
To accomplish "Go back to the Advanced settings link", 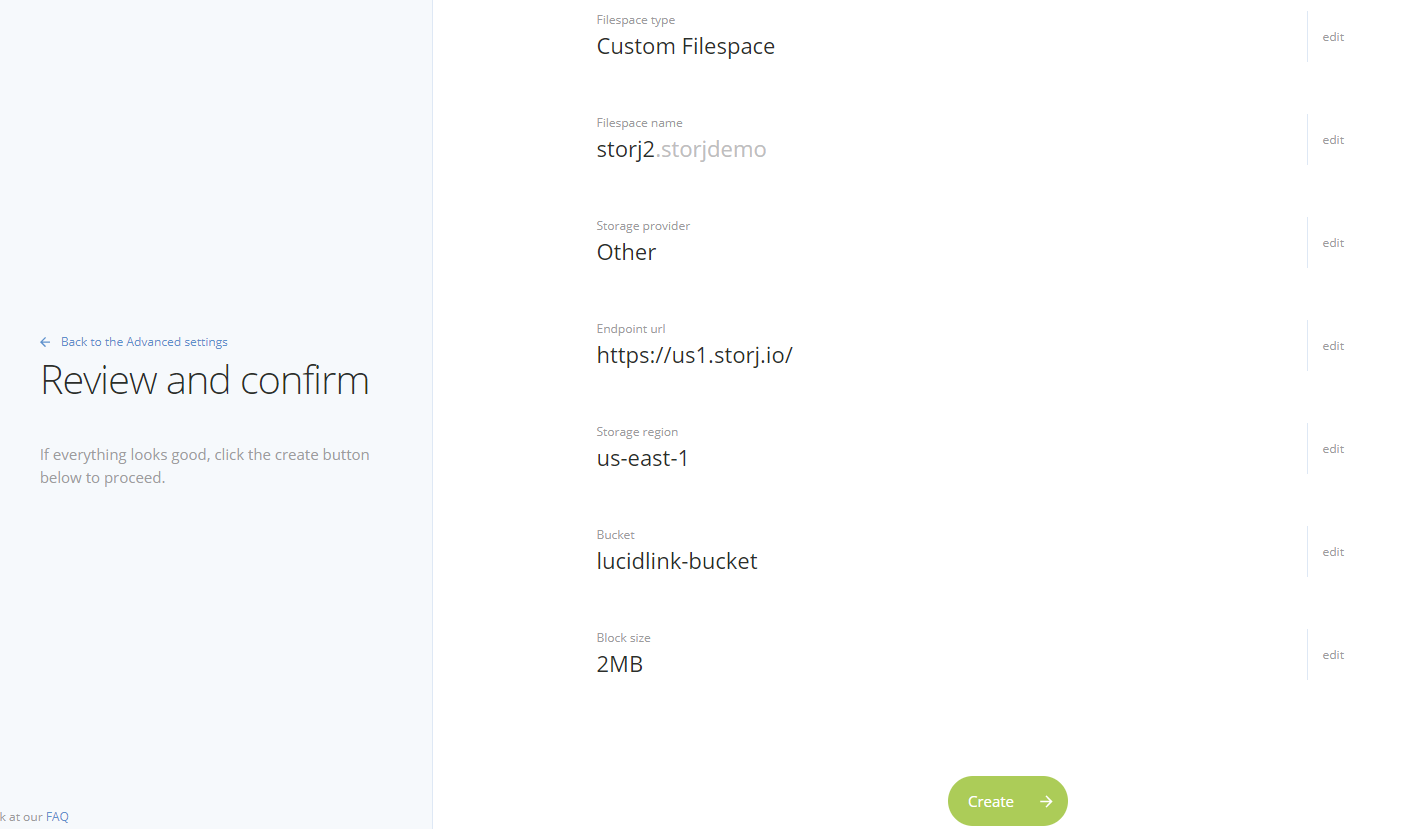I will tap(144, 342).
